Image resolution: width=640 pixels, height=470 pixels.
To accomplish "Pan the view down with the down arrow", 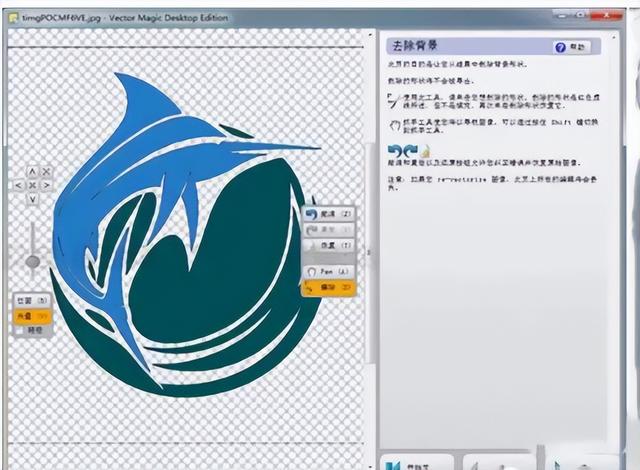I will click(x=32, y=199).
